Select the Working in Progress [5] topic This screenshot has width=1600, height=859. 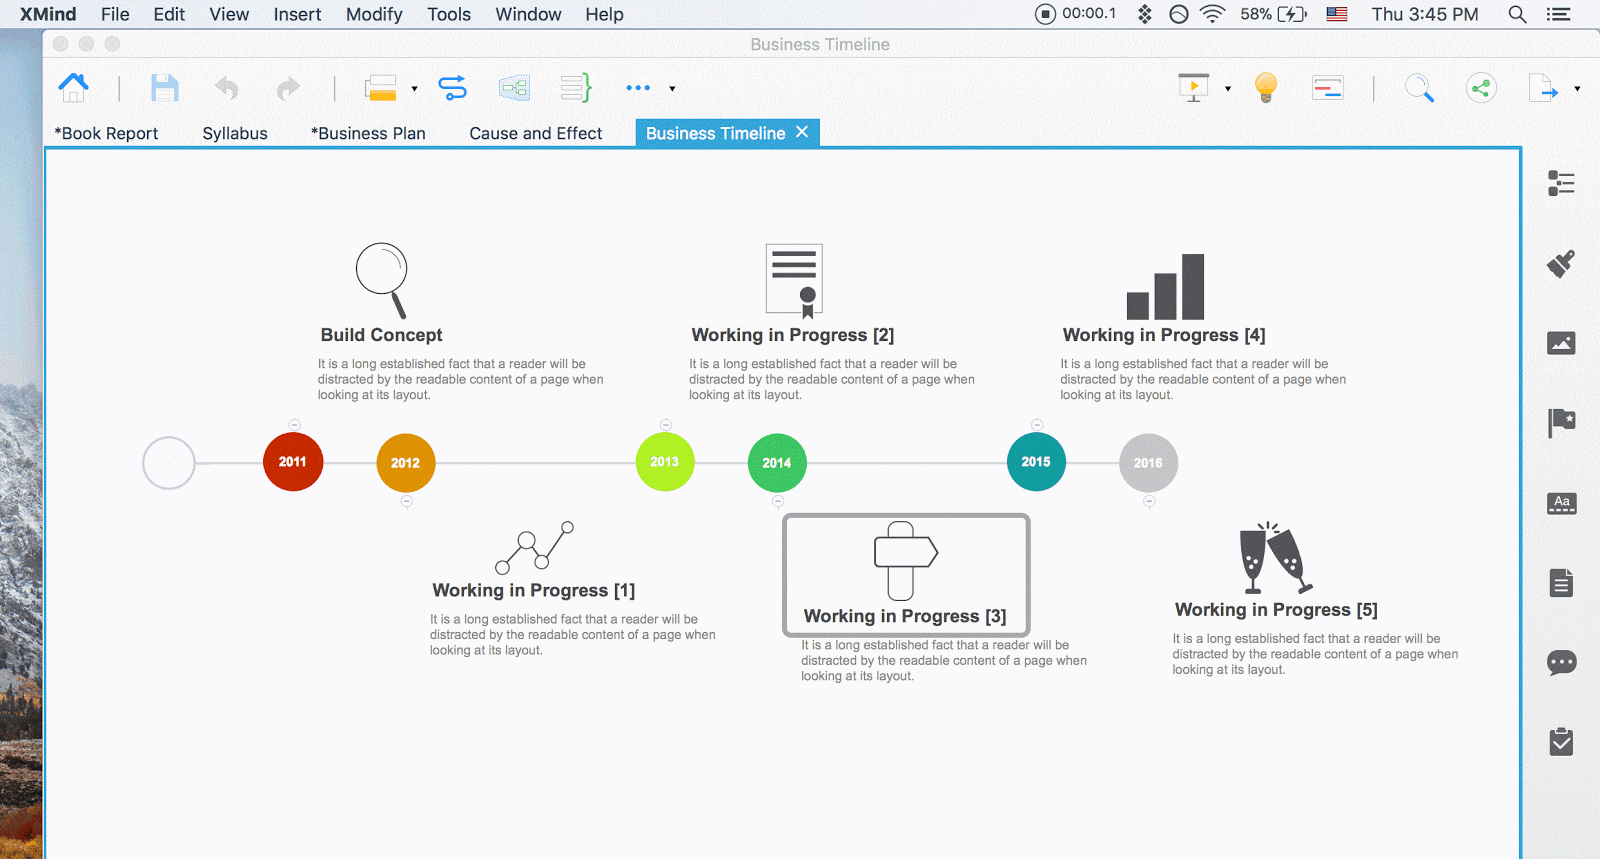point(1276,610)
